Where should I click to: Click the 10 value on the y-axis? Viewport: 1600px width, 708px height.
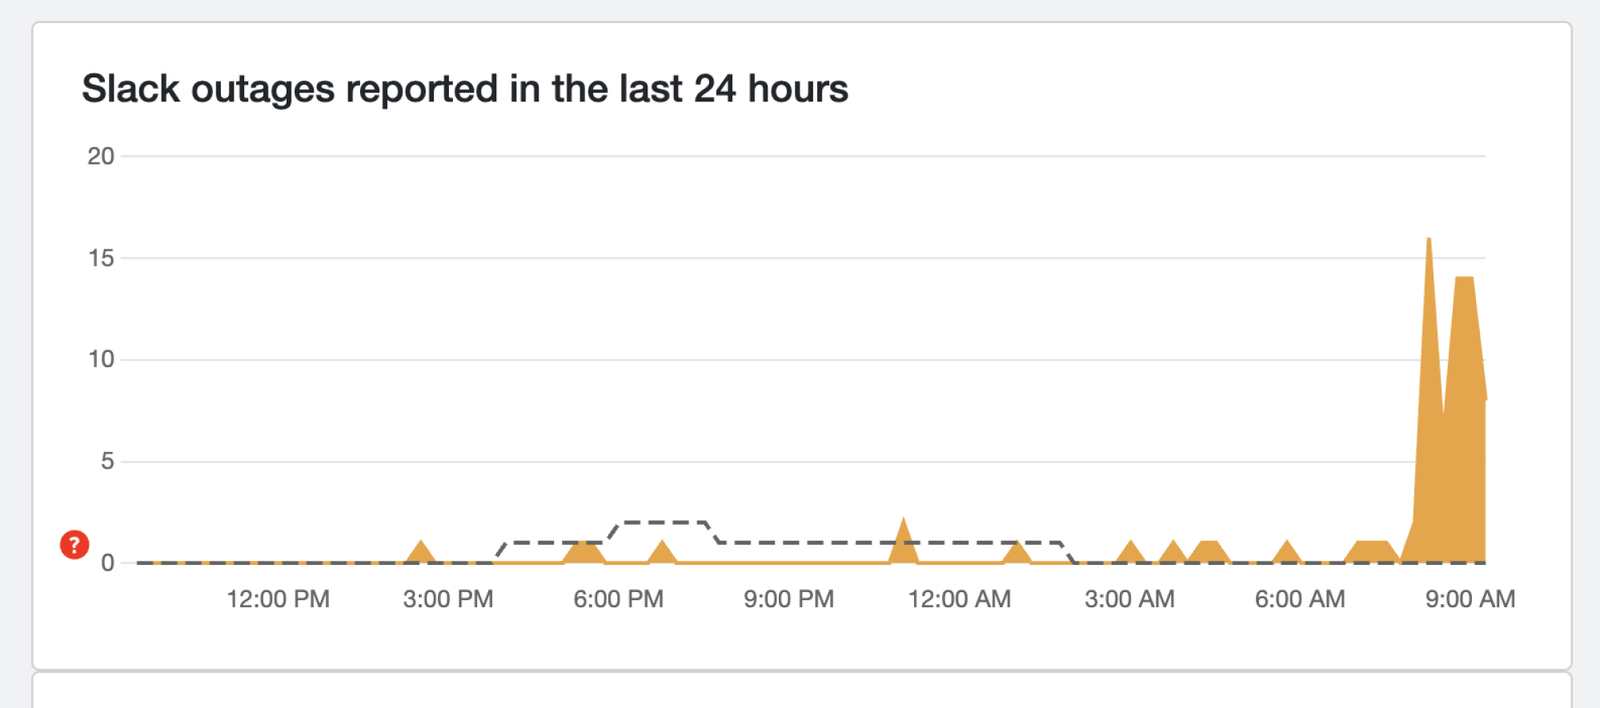(x=101, y=359)
